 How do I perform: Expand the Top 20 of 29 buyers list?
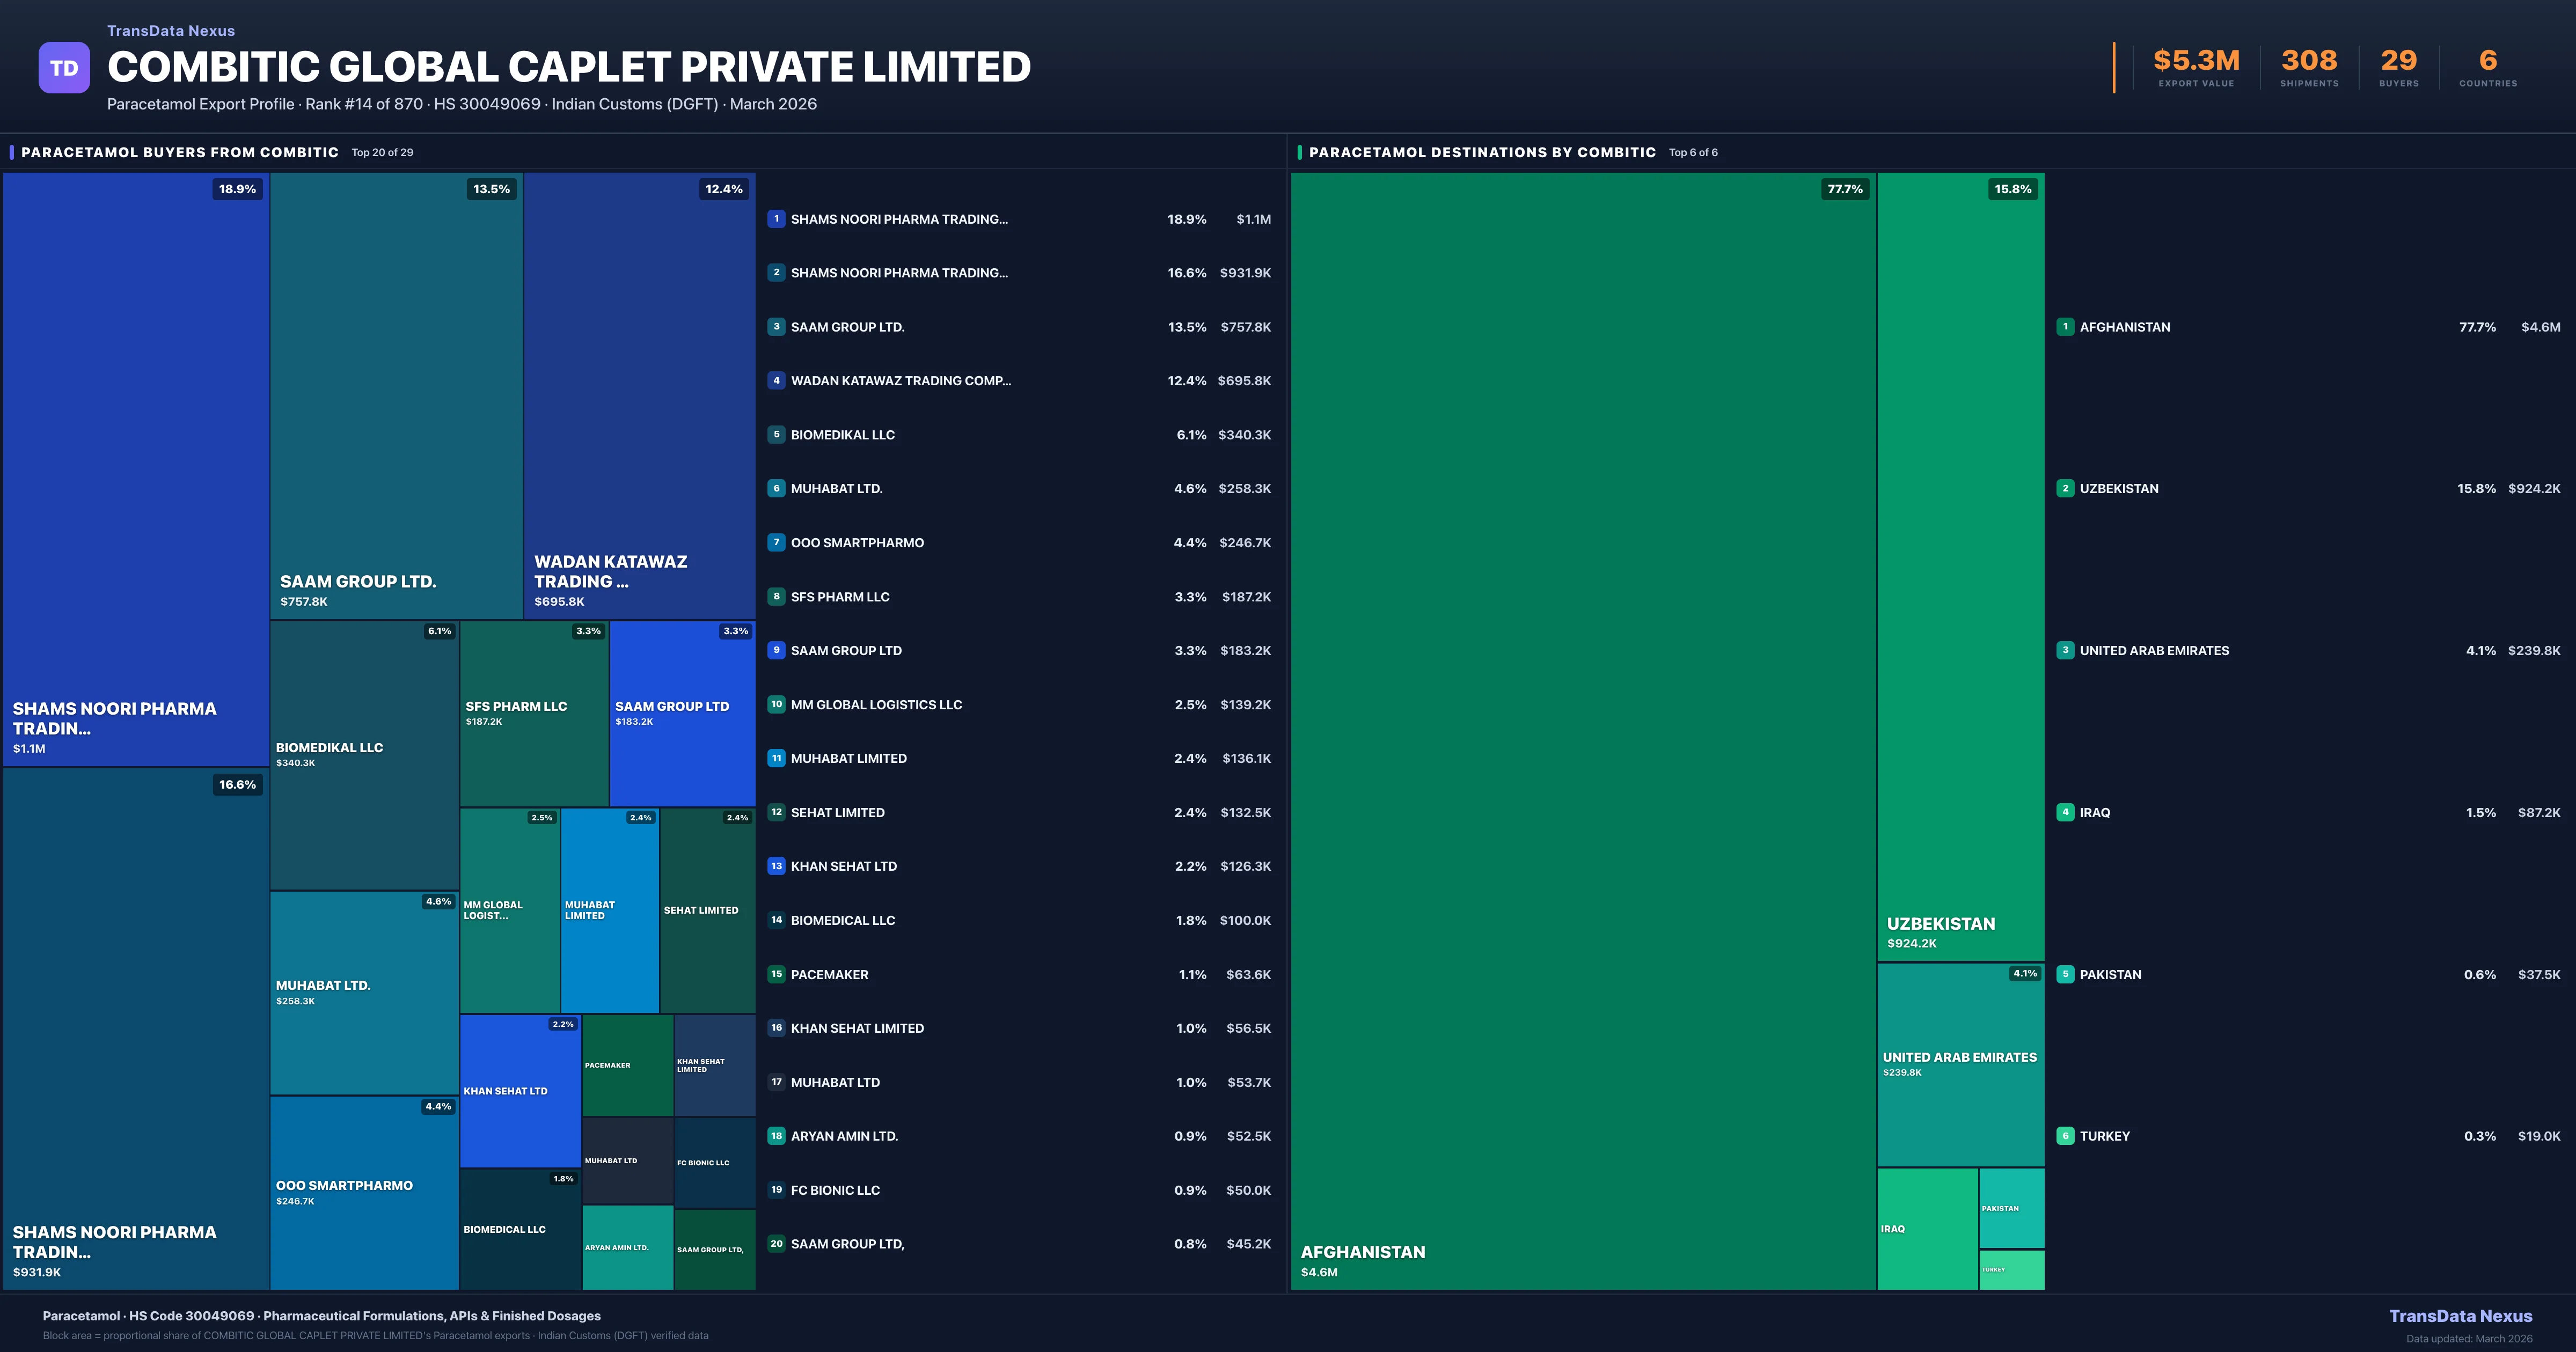[x=381, y=153]
